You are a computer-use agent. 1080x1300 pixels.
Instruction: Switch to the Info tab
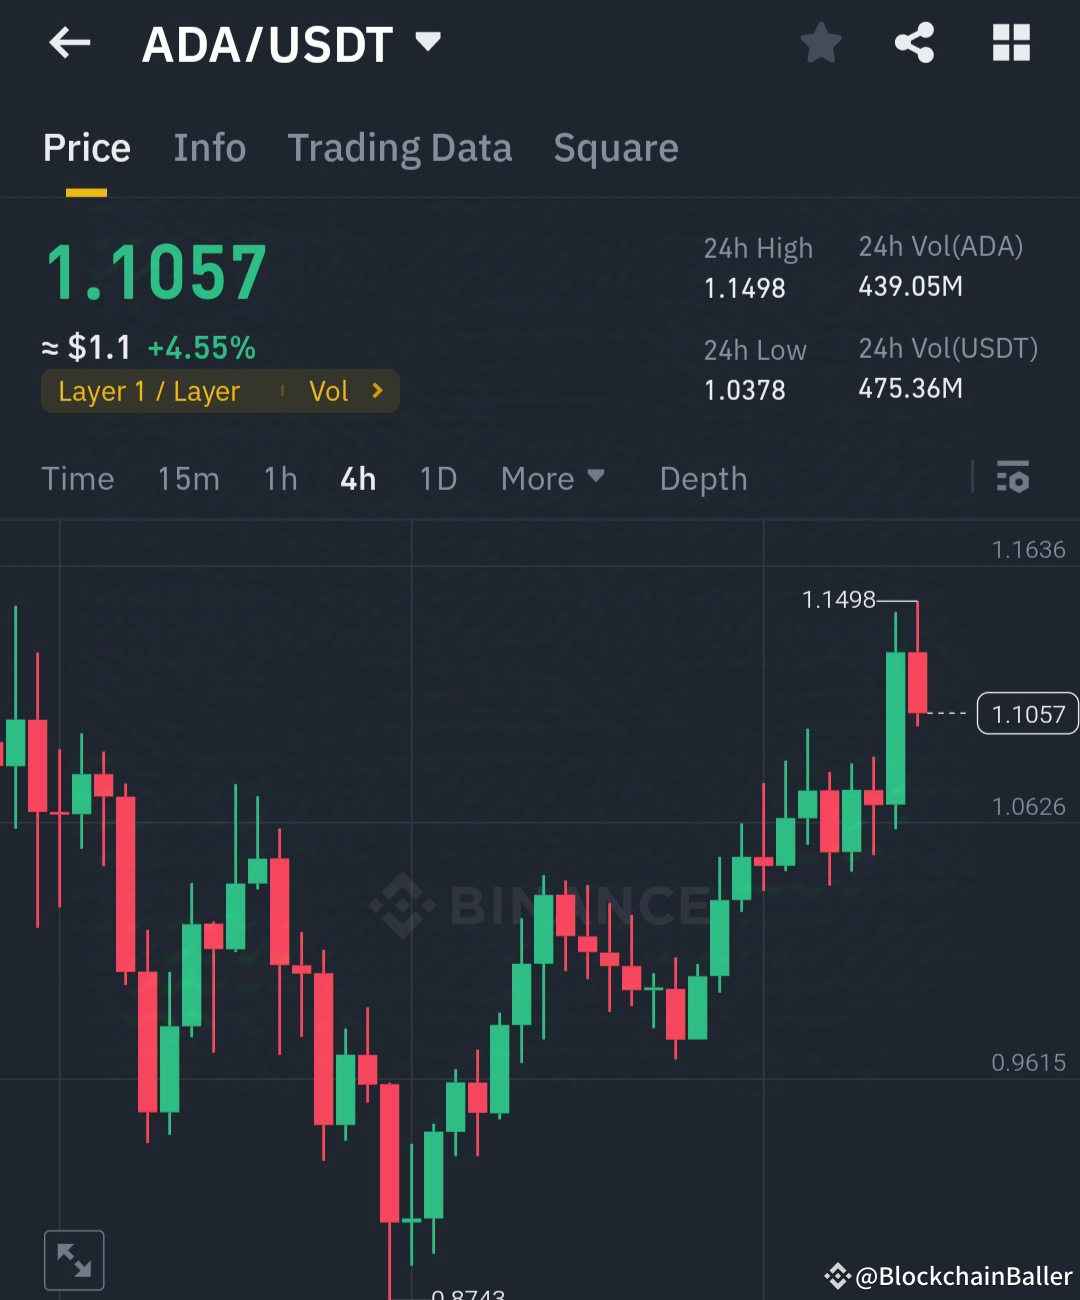pyautogui.click(x=210, y=148)
